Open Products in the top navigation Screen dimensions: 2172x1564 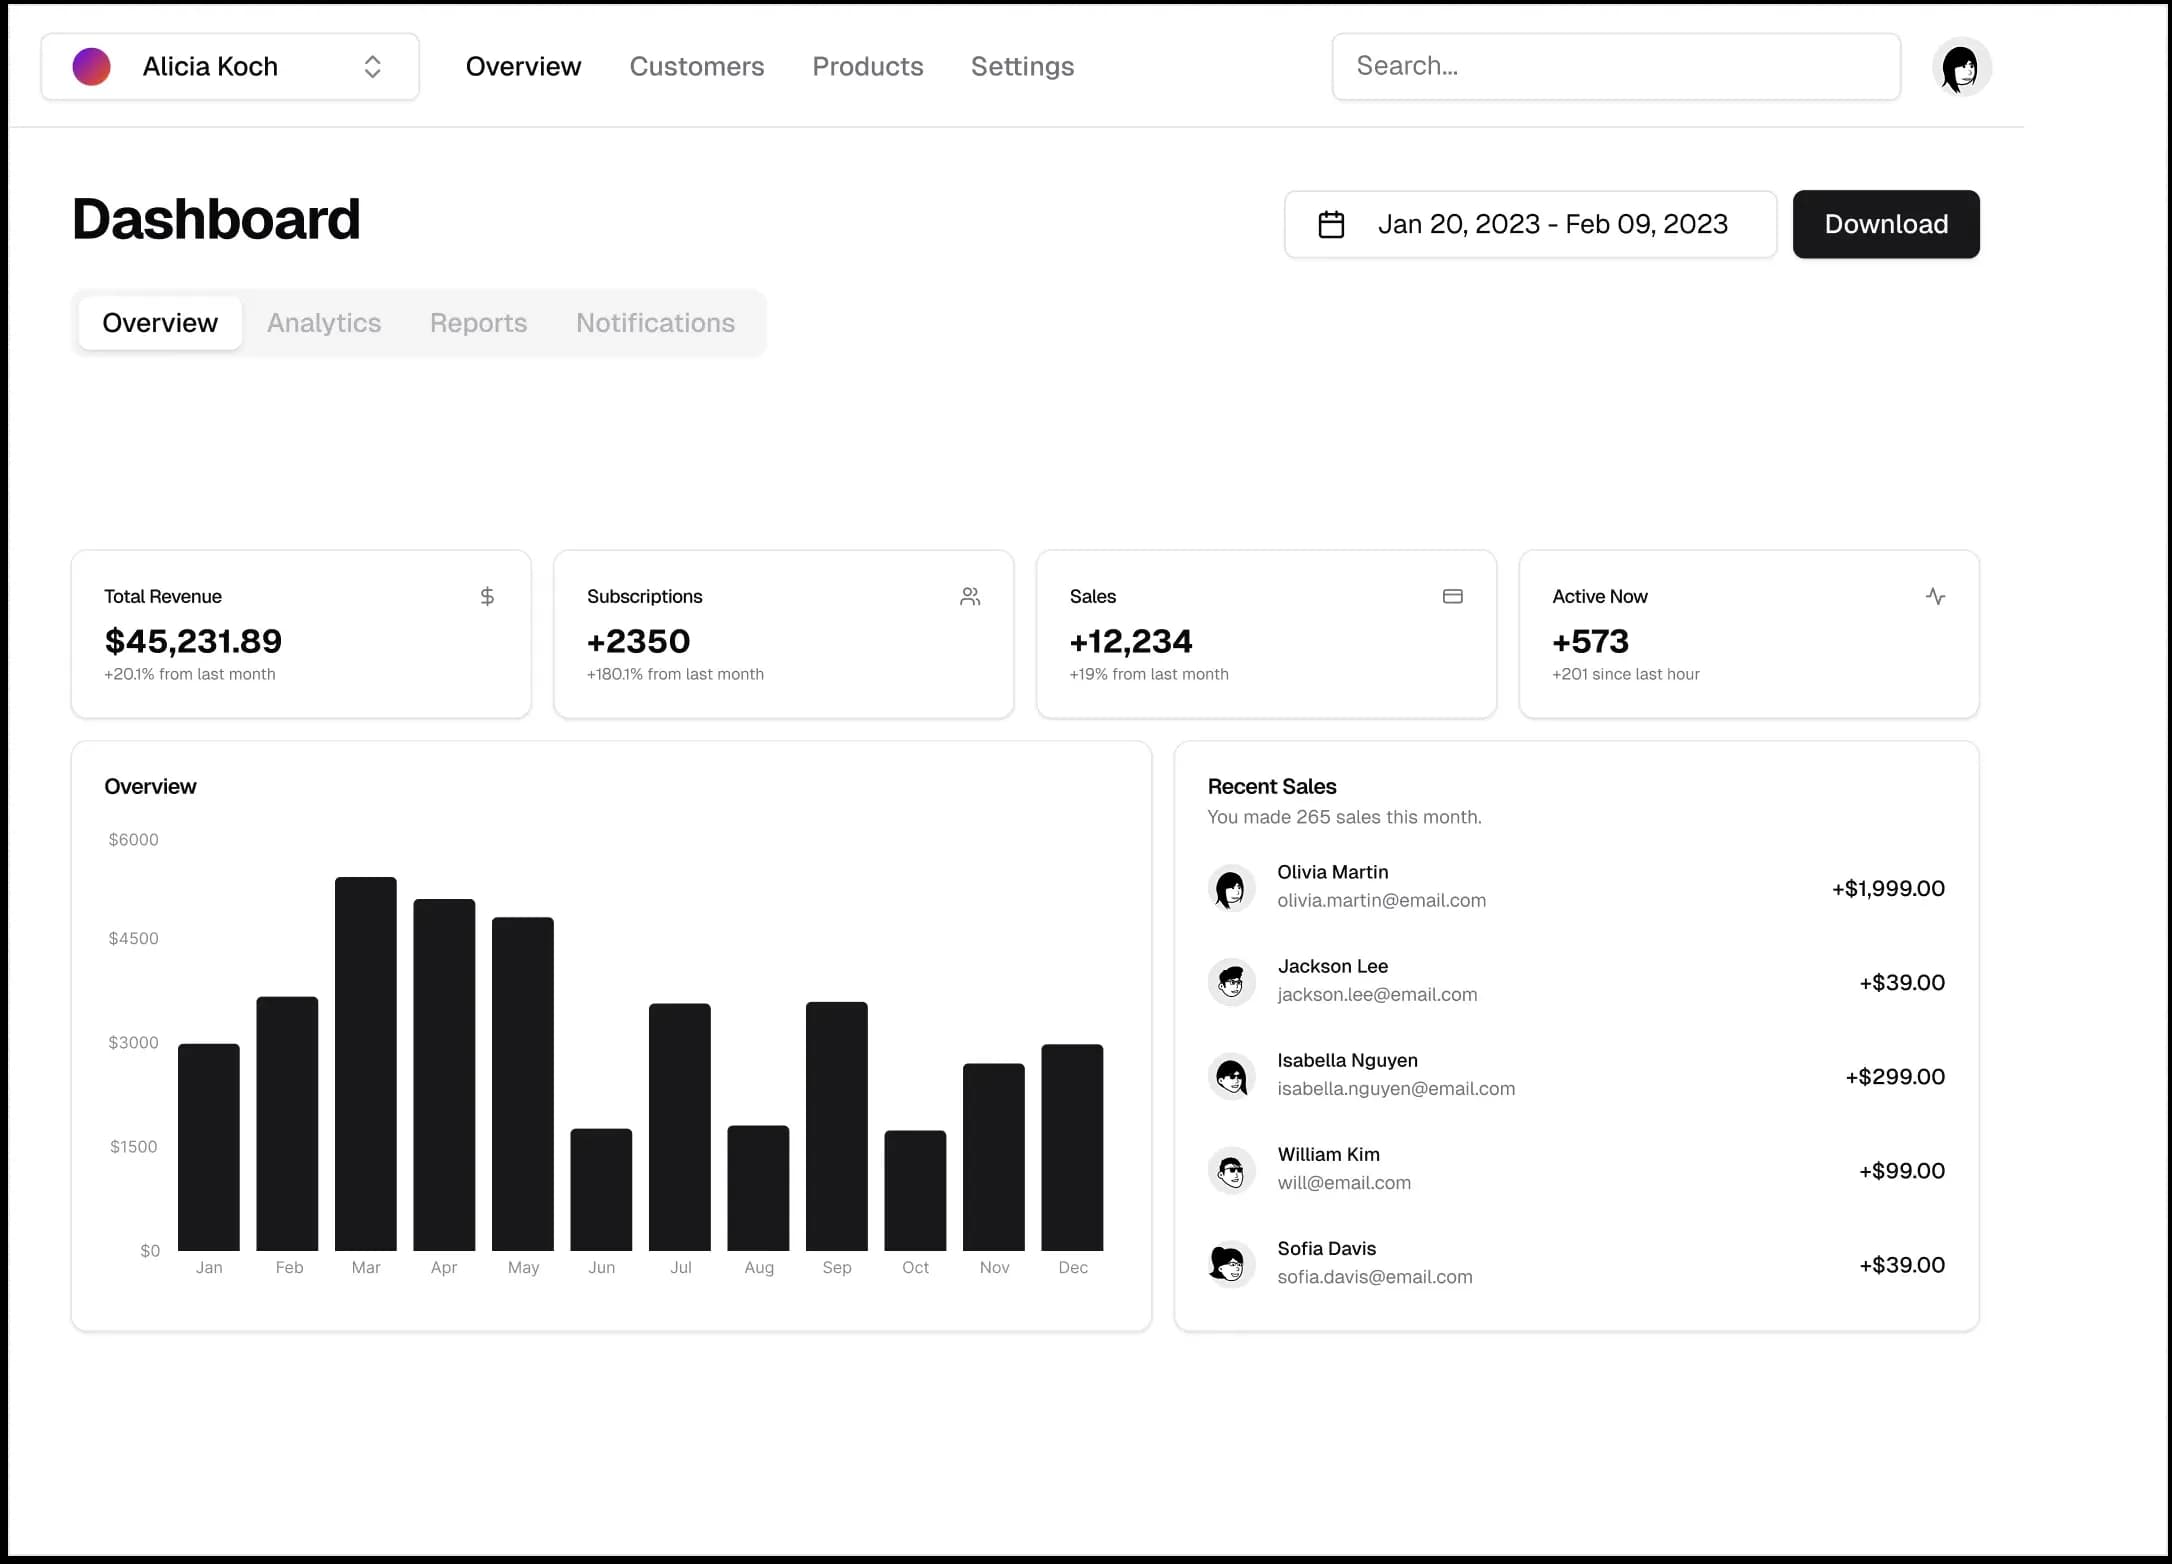tap(867, 66)
